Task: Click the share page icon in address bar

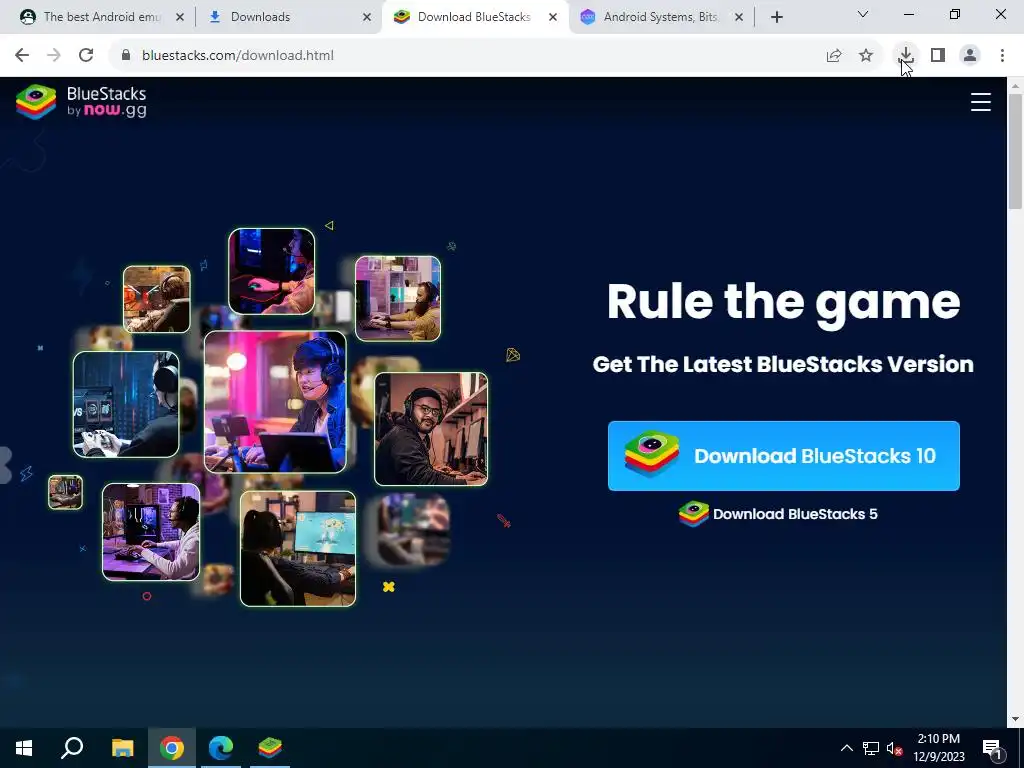Action: click(834, 56)
